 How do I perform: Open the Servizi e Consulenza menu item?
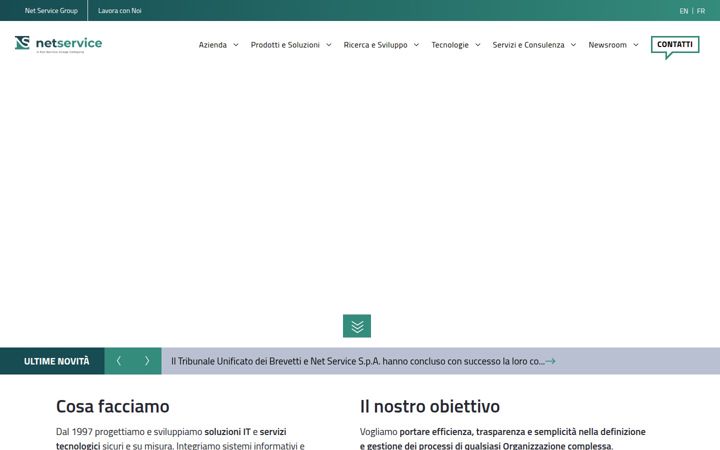529,45
